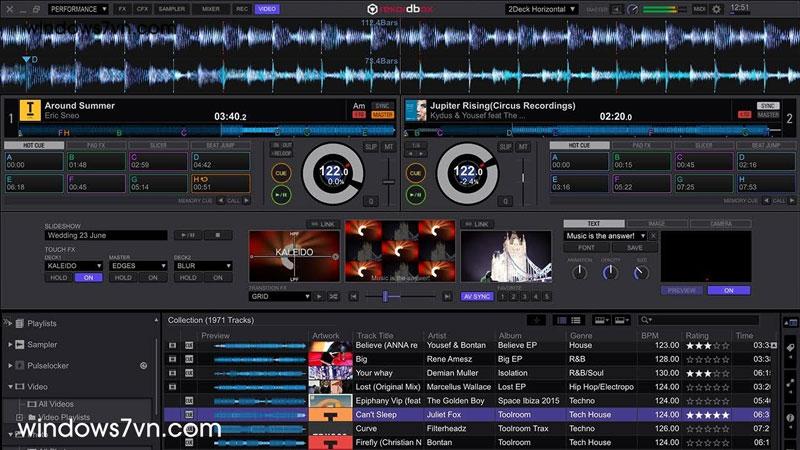Collapse the Video tree item
This screenshot has height=450, width=800.
[x=10, y=387]
